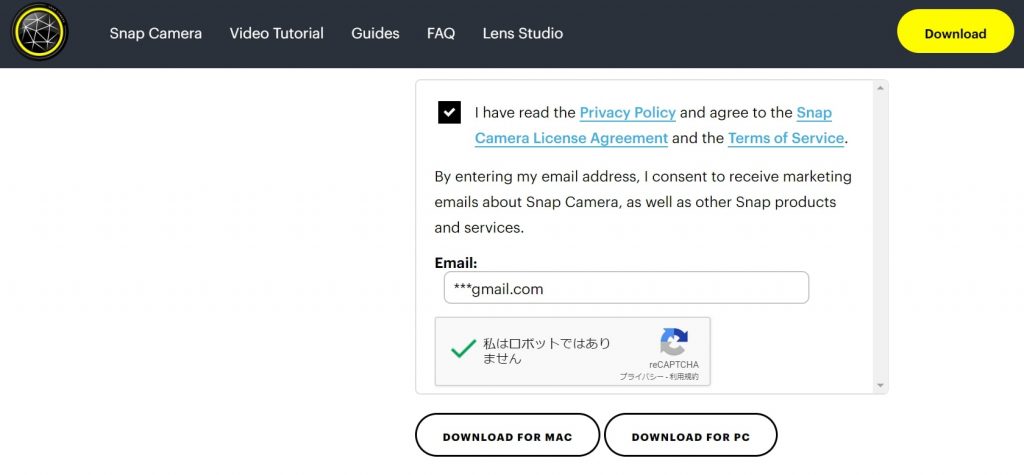Click the marketing emails consent paragraph
The width and height of the screenshot is (1024, 475).
pyautogui.click(x=643, y=202)
